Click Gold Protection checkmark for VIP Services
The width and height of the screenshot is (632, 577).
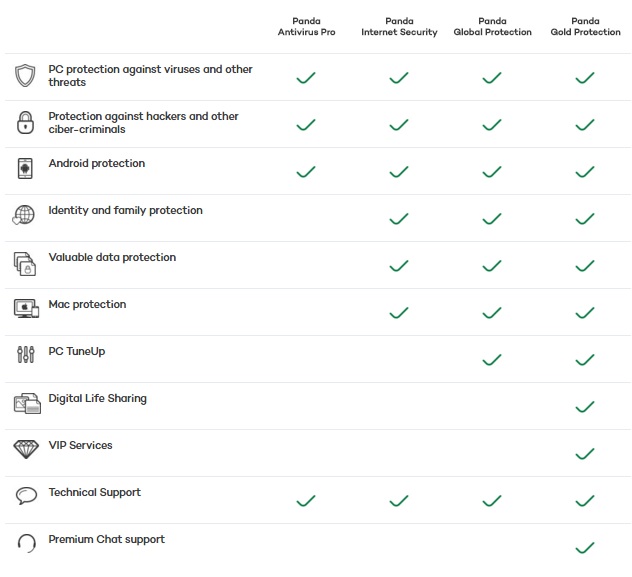click(x=585, y=454)
